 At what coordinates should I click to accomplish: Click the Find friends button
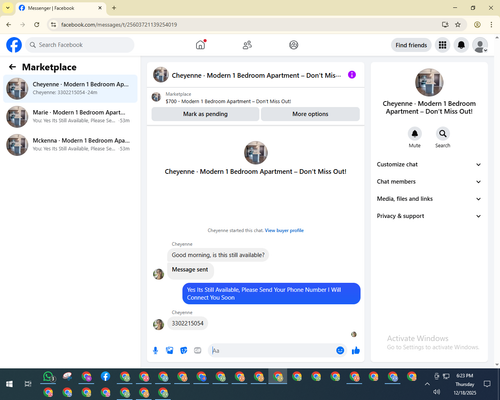click(411, 45)
